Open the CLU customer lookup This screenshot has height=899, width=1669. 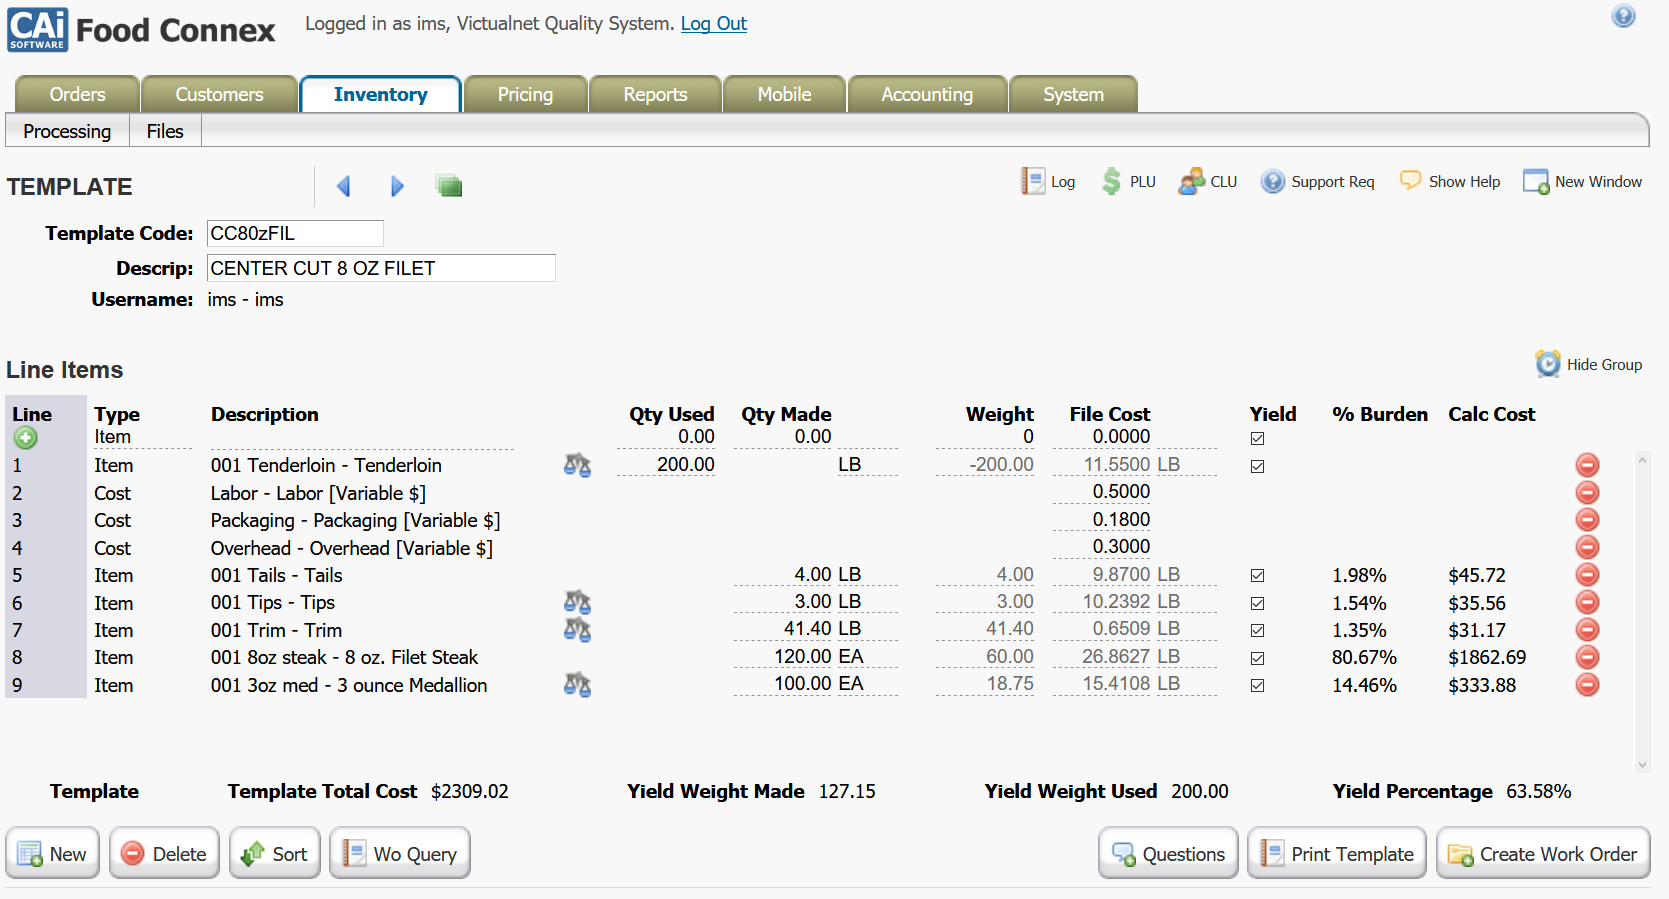(1207, 181)
